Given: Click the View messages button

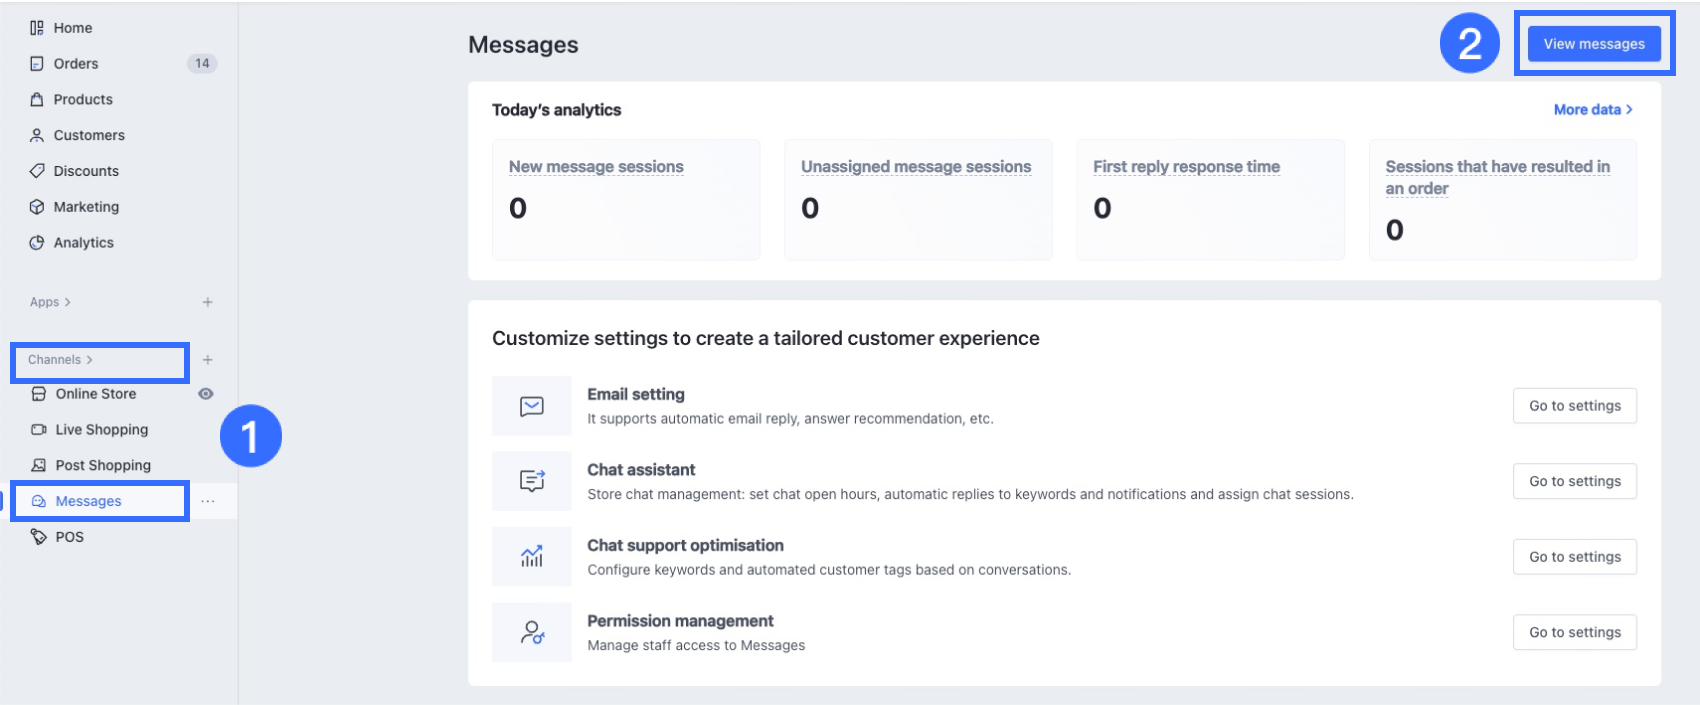Looking at the screenshot, I should point(1593,44).
